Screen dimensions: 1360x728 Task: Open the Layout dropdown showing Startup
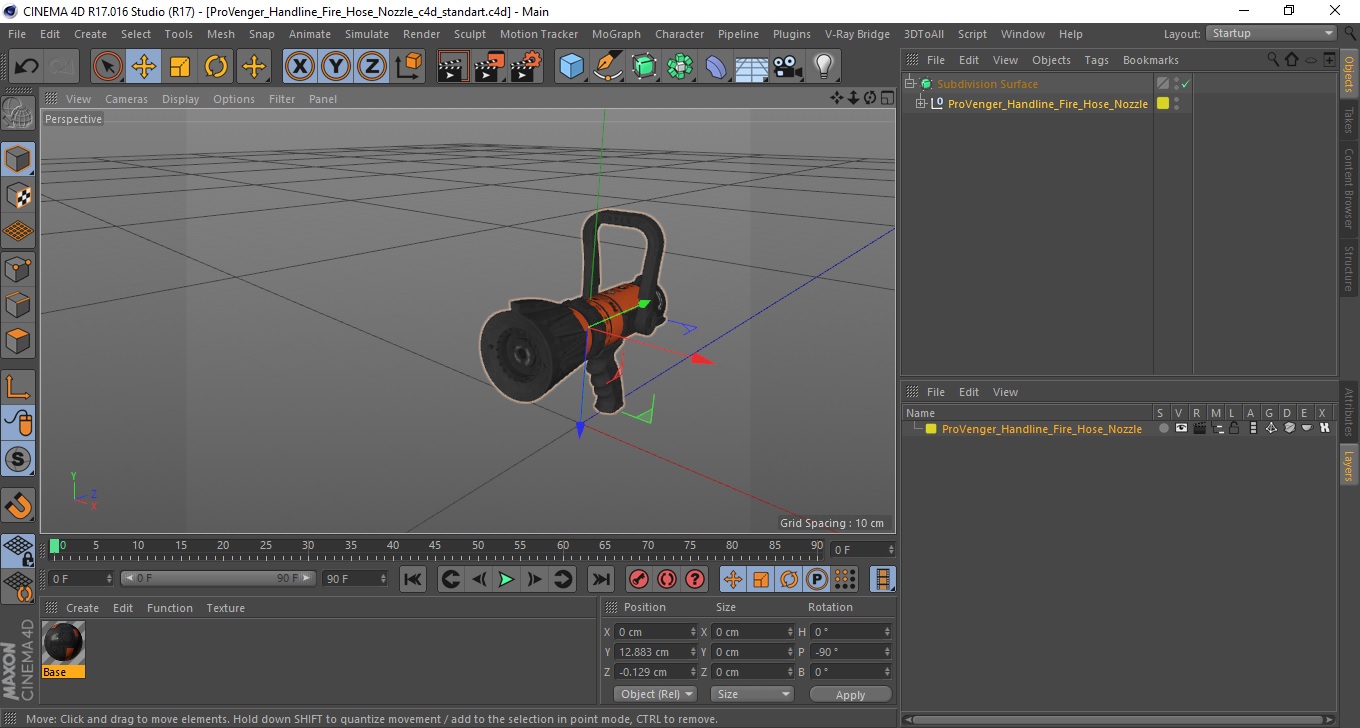tap(1271, 33)
